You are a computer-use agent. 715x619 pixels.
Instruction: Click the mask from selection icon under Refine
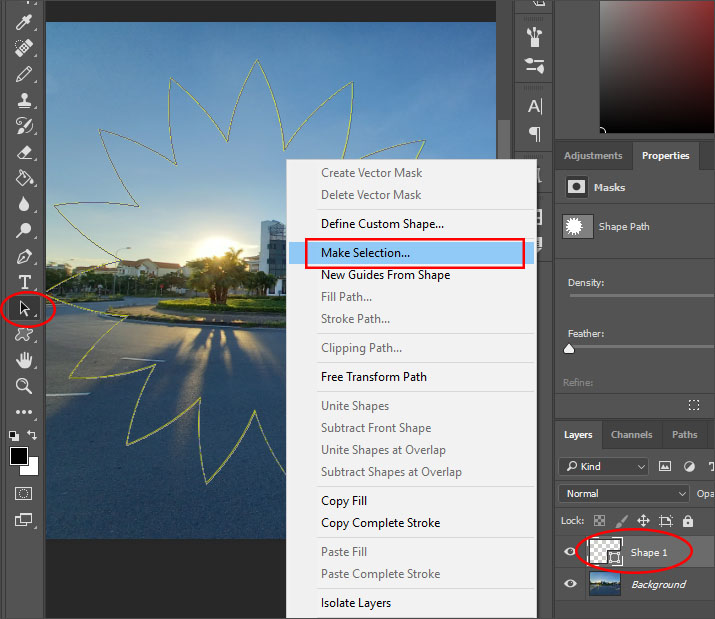(694, 405)
